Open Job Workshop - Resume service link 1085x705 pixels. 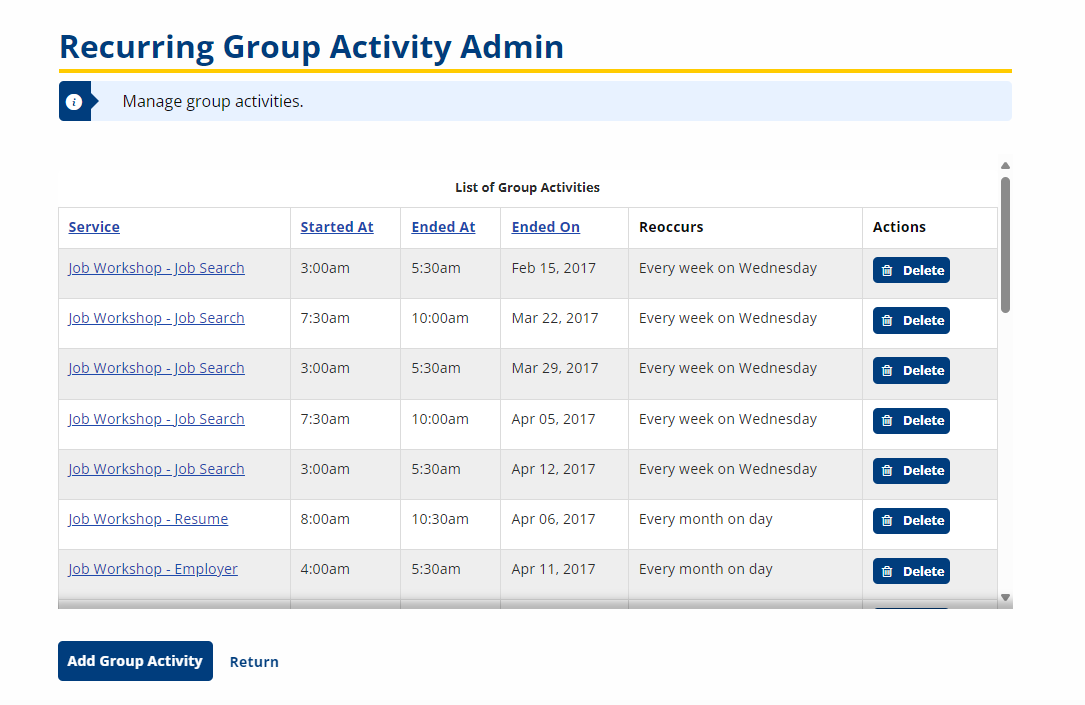click(x=148, y=519)
